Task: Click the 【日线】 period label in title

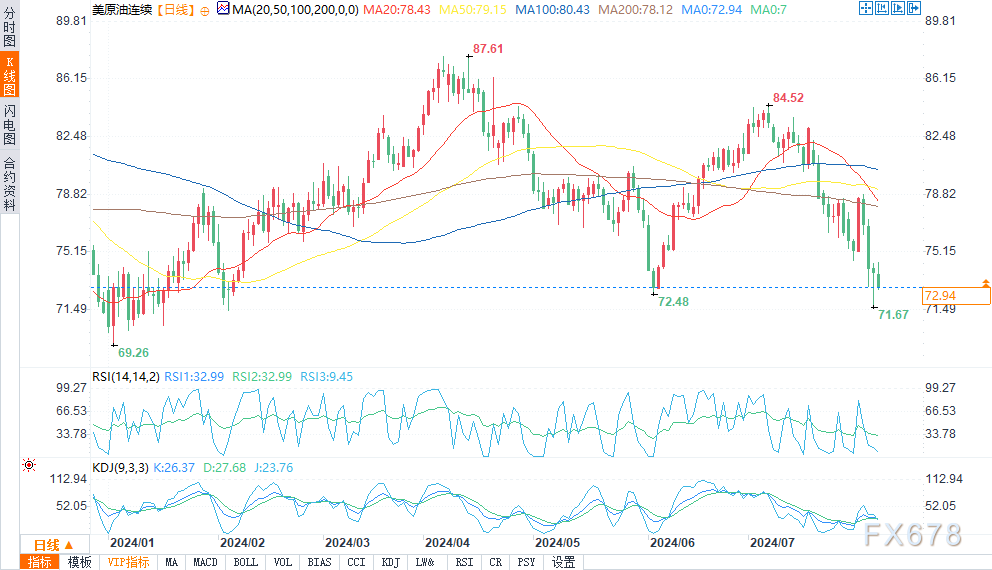Action: 175,9
